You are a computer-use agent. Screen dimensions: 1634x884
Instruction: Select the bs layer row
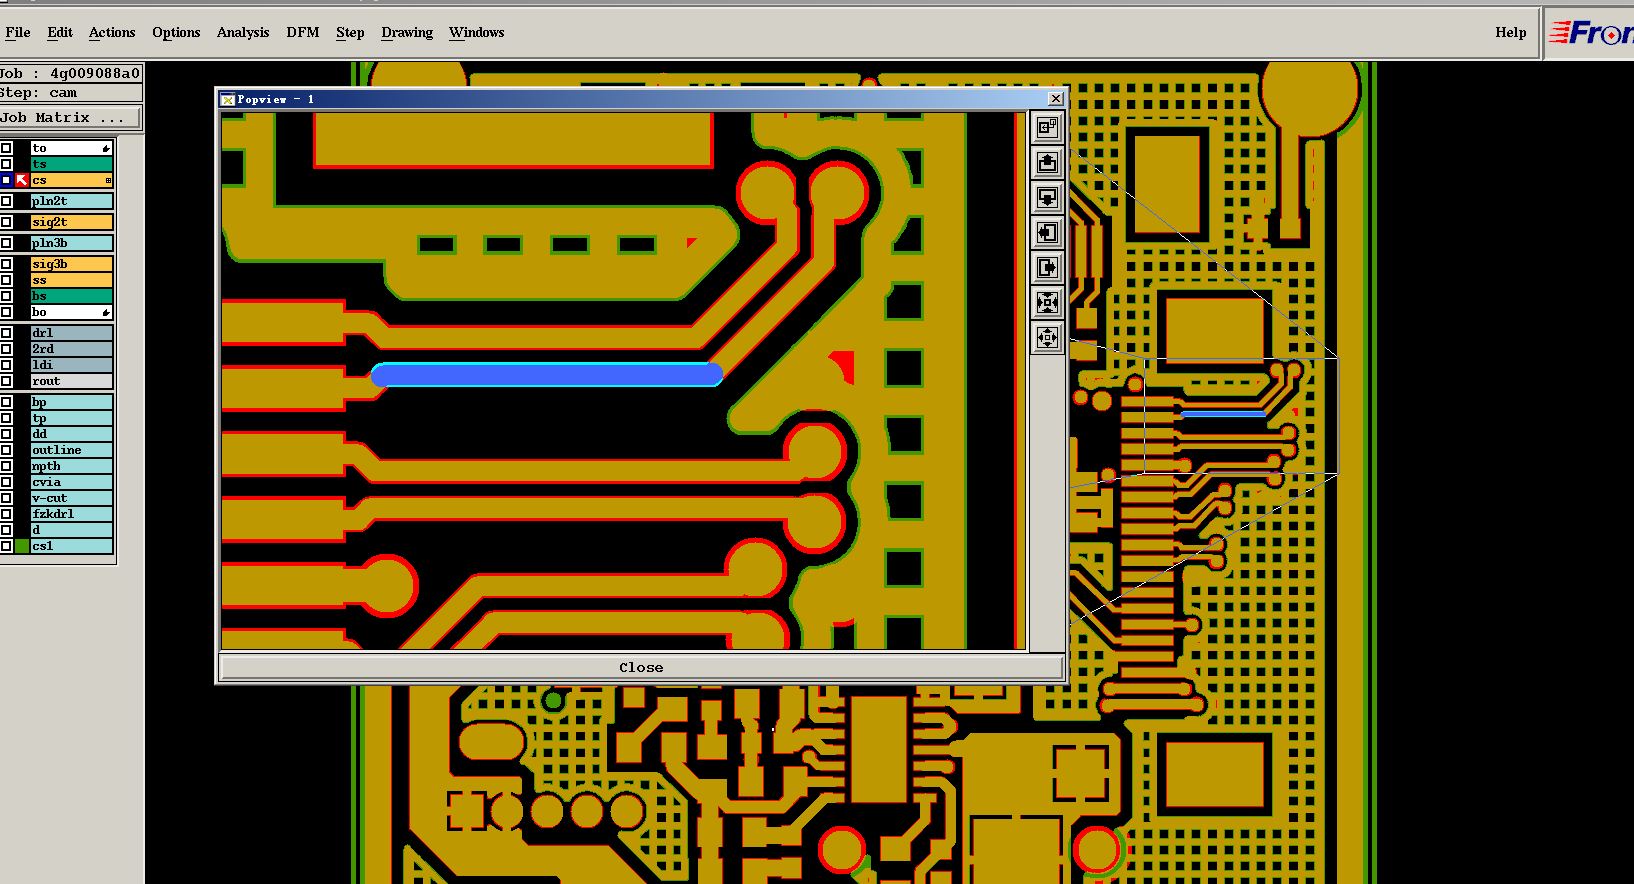tap(71, 296)
